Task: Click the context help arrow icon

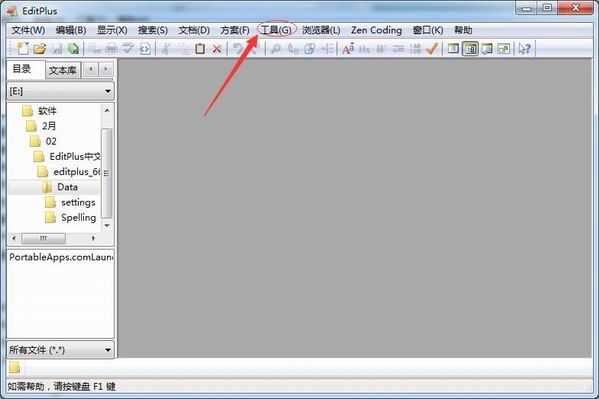Action: tap(525, 49)
